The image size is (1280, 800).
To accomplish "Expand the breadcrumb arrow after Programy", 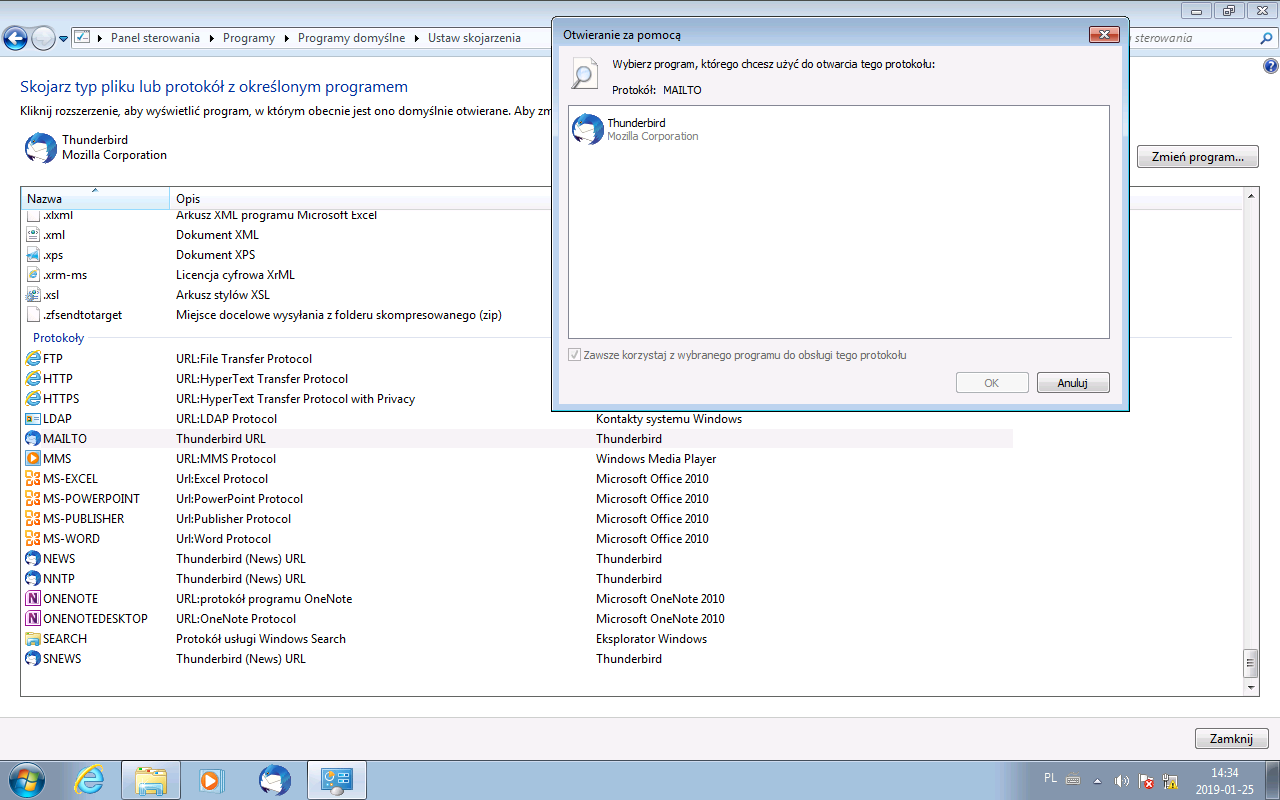I will pos(287,38).
